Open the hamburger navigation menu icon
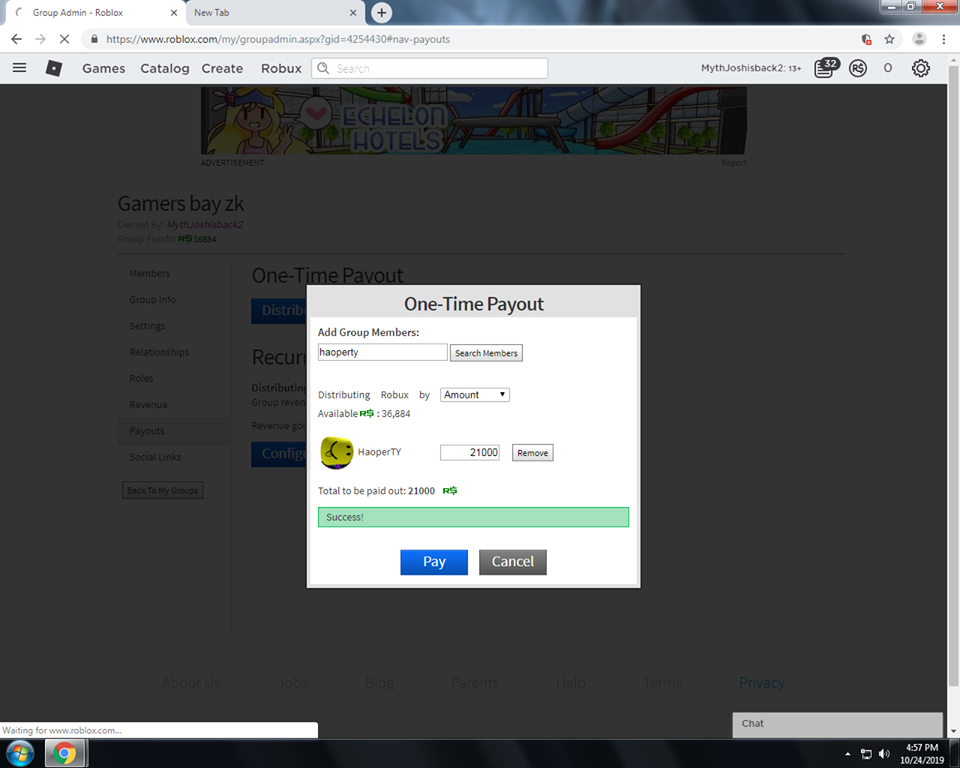Viewport: 960px width, 768px height. pos(20,68)
